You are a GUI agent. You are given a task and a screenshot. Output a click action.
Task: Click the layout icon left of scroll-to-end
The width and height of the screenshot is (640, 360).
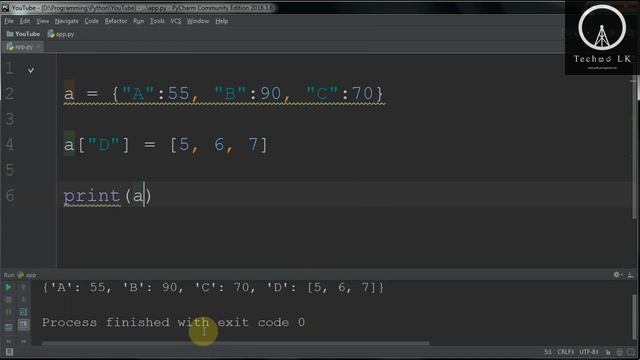coord(8,327)
